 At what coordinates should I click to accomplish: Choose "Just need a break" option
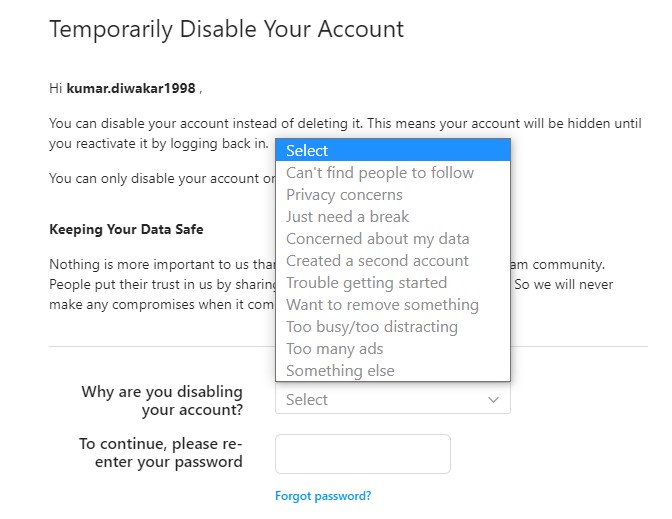pyautogui.click(x=347, y=217)
